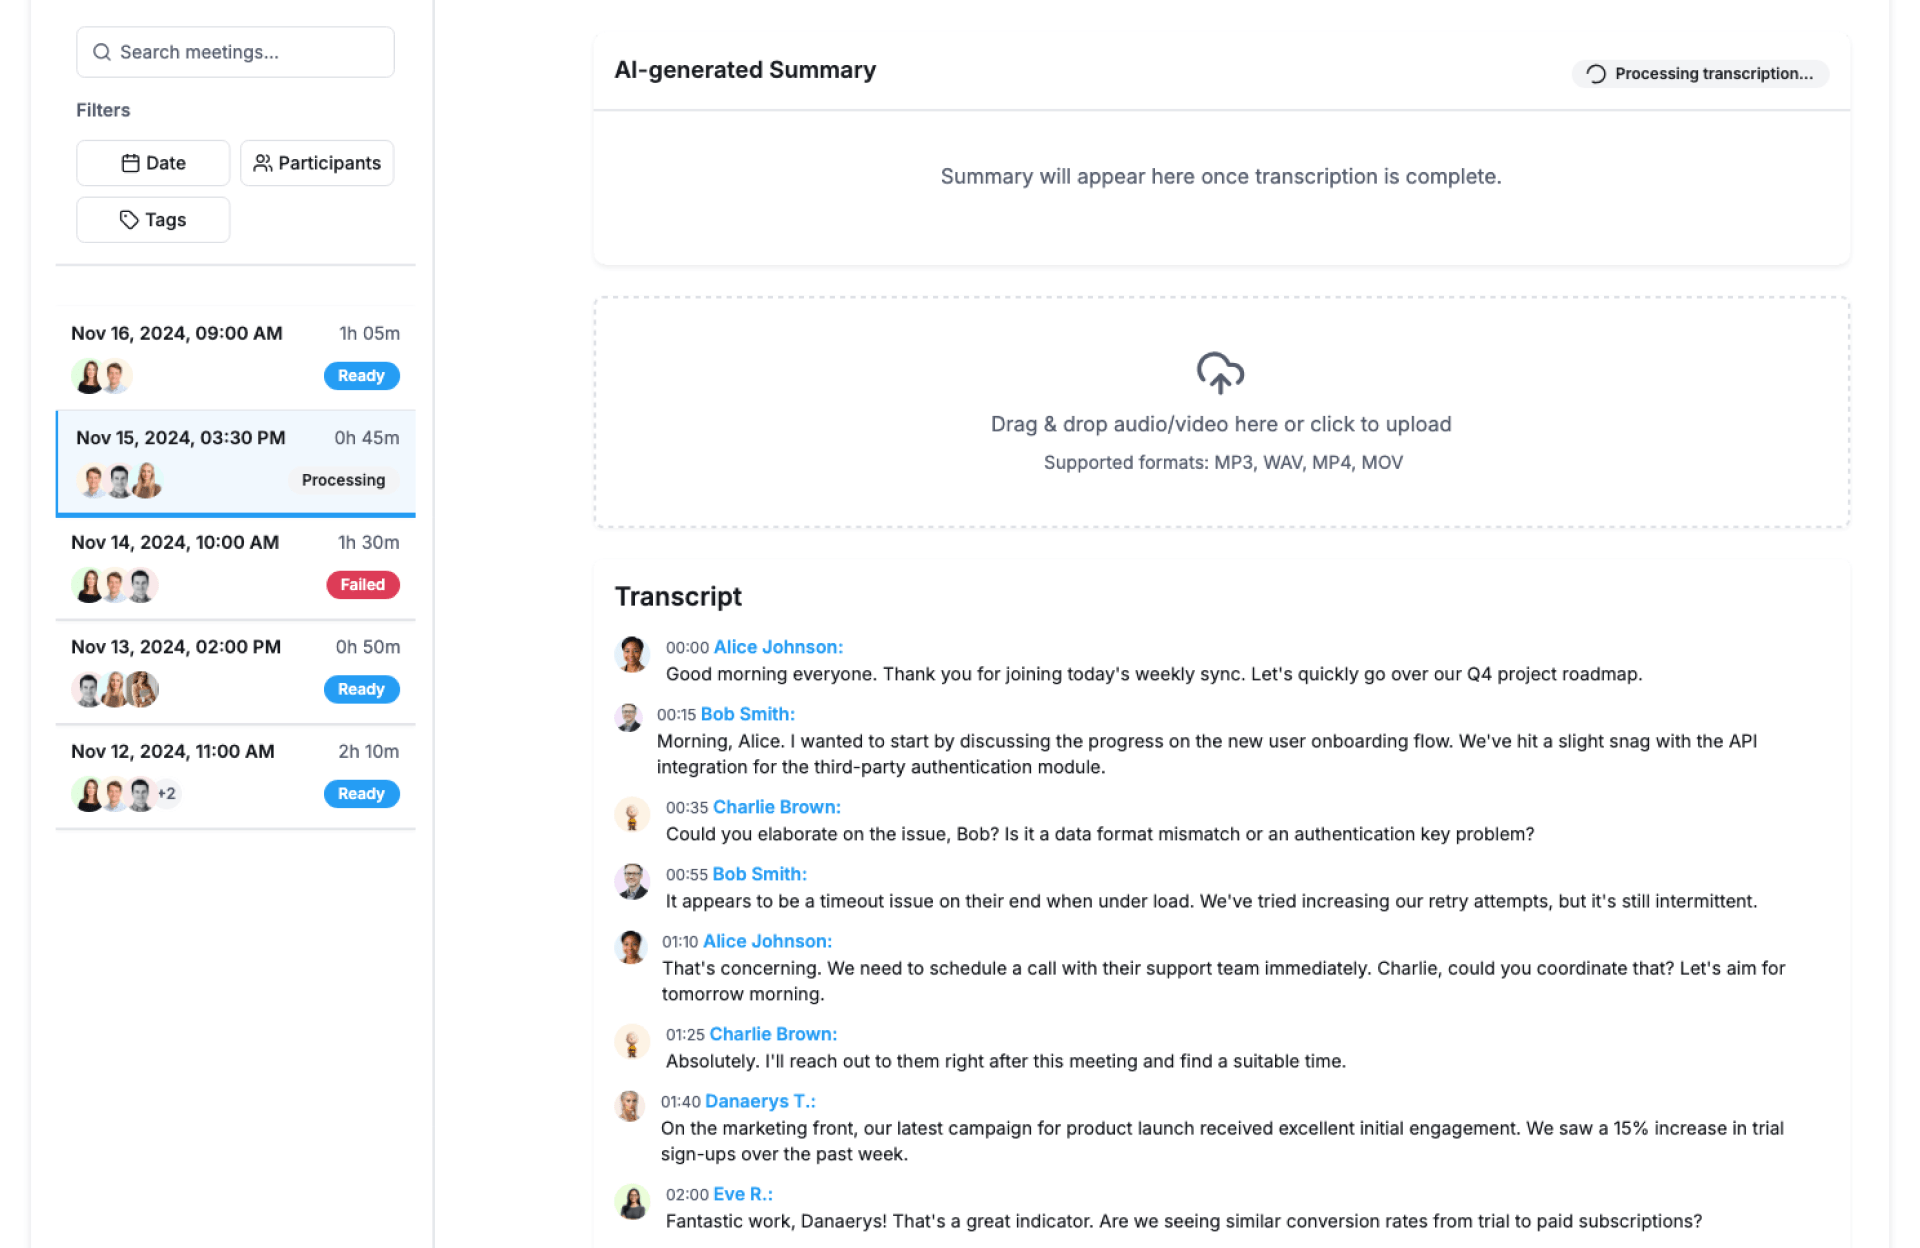The image size is (1920, 1248).
Task: Open the Participants filter dropdown
Action: [x=317, y=163]
